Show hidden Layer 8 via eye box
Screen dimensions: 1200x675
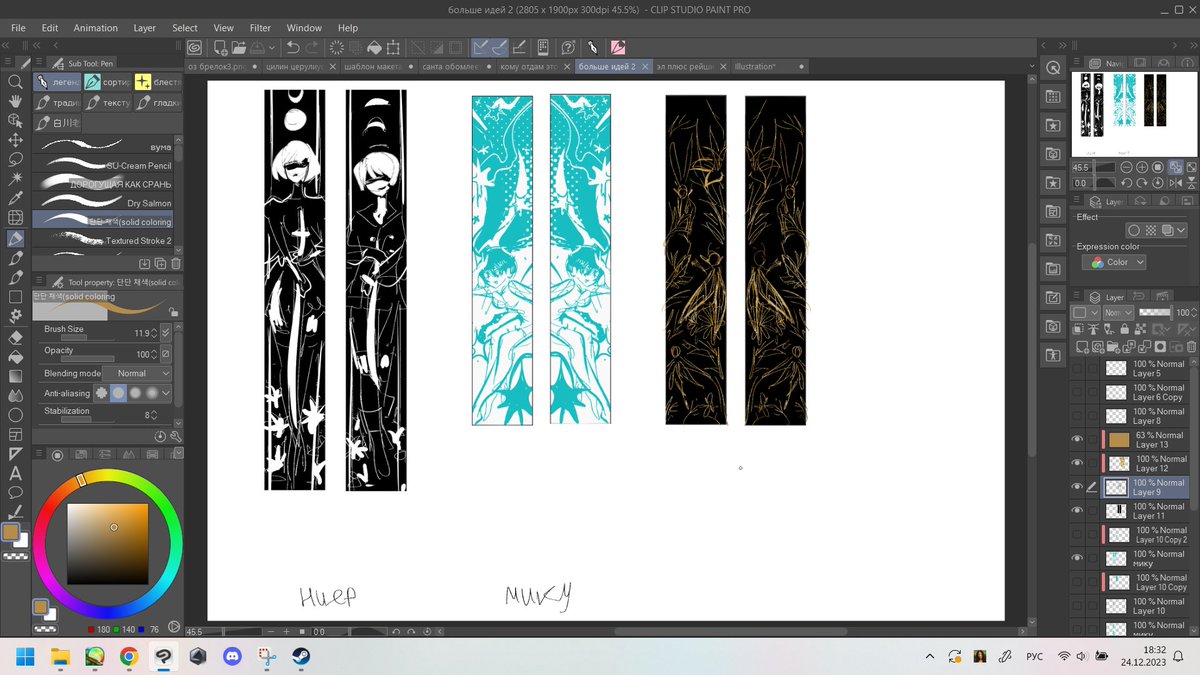click(x=1077, y=416)
